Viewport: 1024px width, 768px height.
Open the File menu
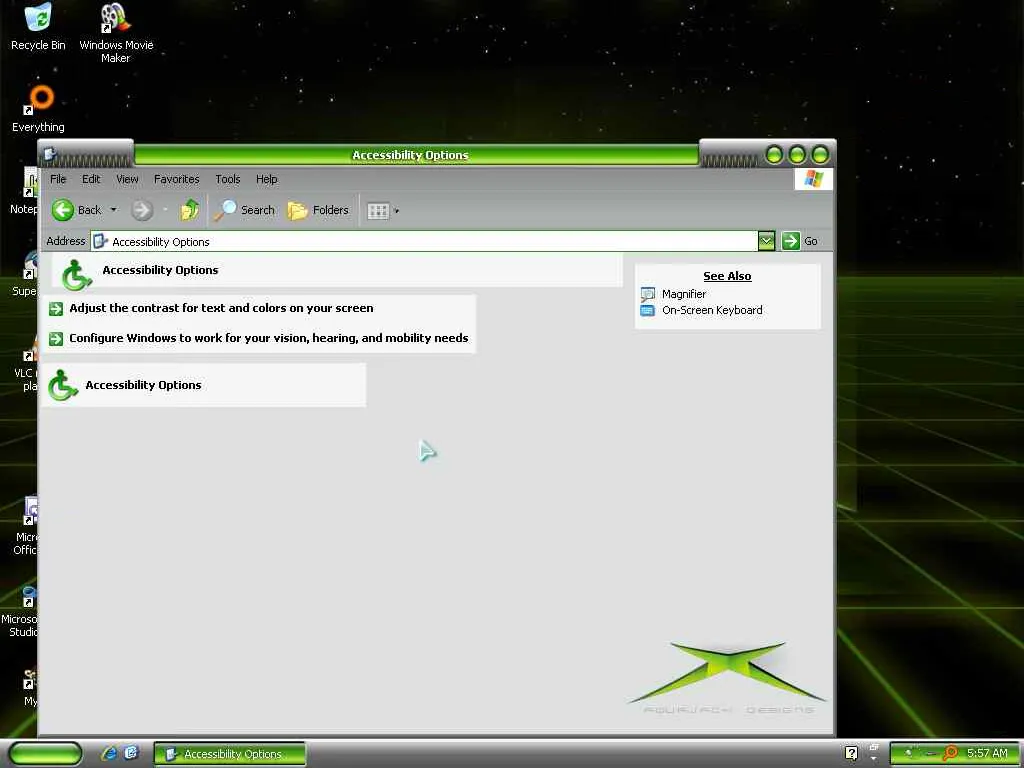click(x=58, y=179)
